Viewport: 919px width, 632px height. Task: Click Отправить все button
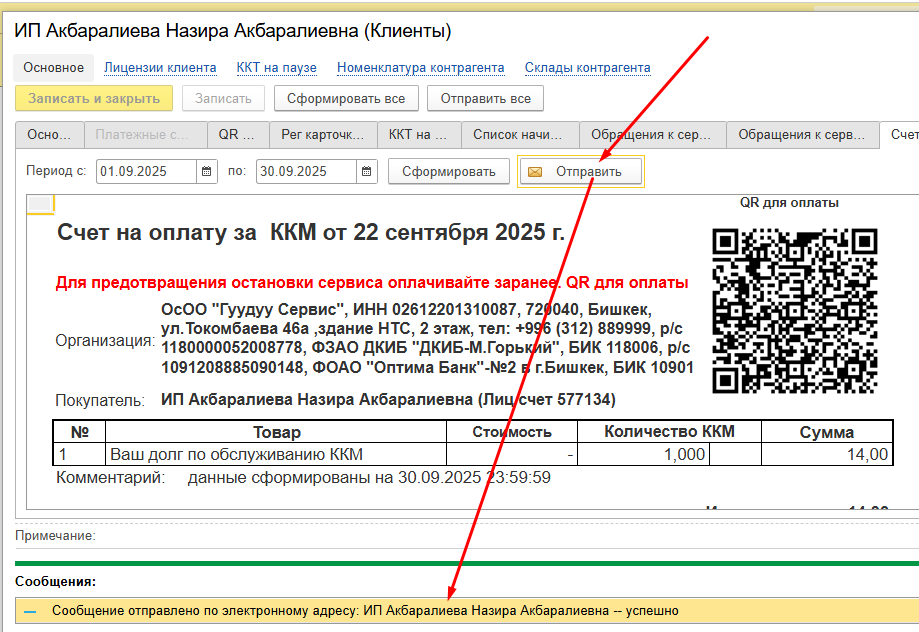click(x=485, y=98)
